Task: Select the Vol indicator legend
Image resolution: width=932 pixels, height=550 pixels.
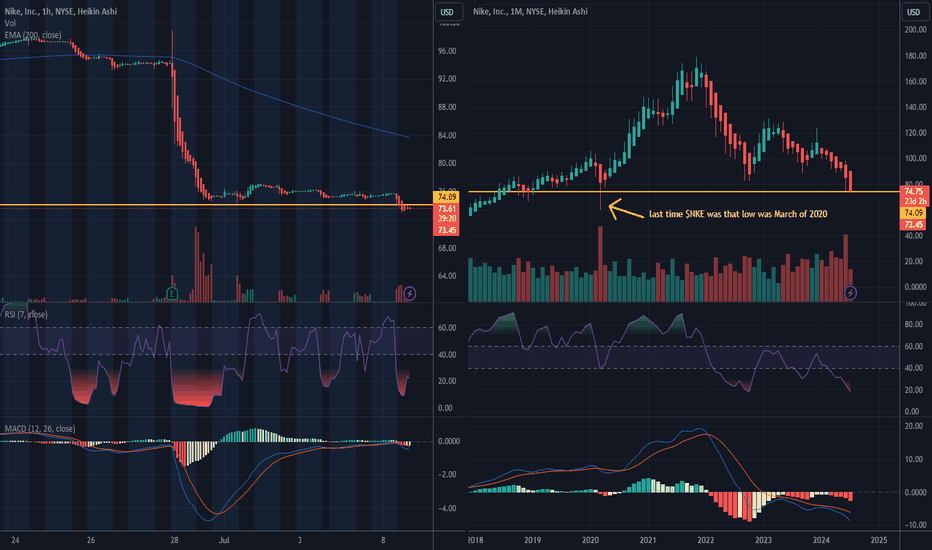Action: [x=10, y=23]
